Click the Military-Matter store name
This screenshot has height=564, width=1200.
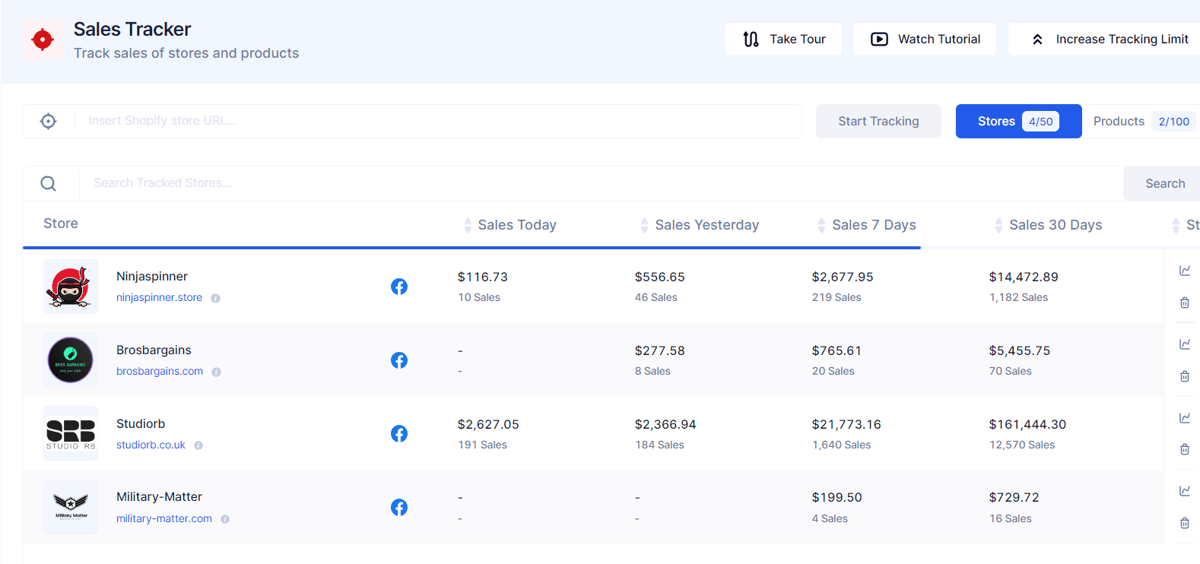click(x=159, y=497)
